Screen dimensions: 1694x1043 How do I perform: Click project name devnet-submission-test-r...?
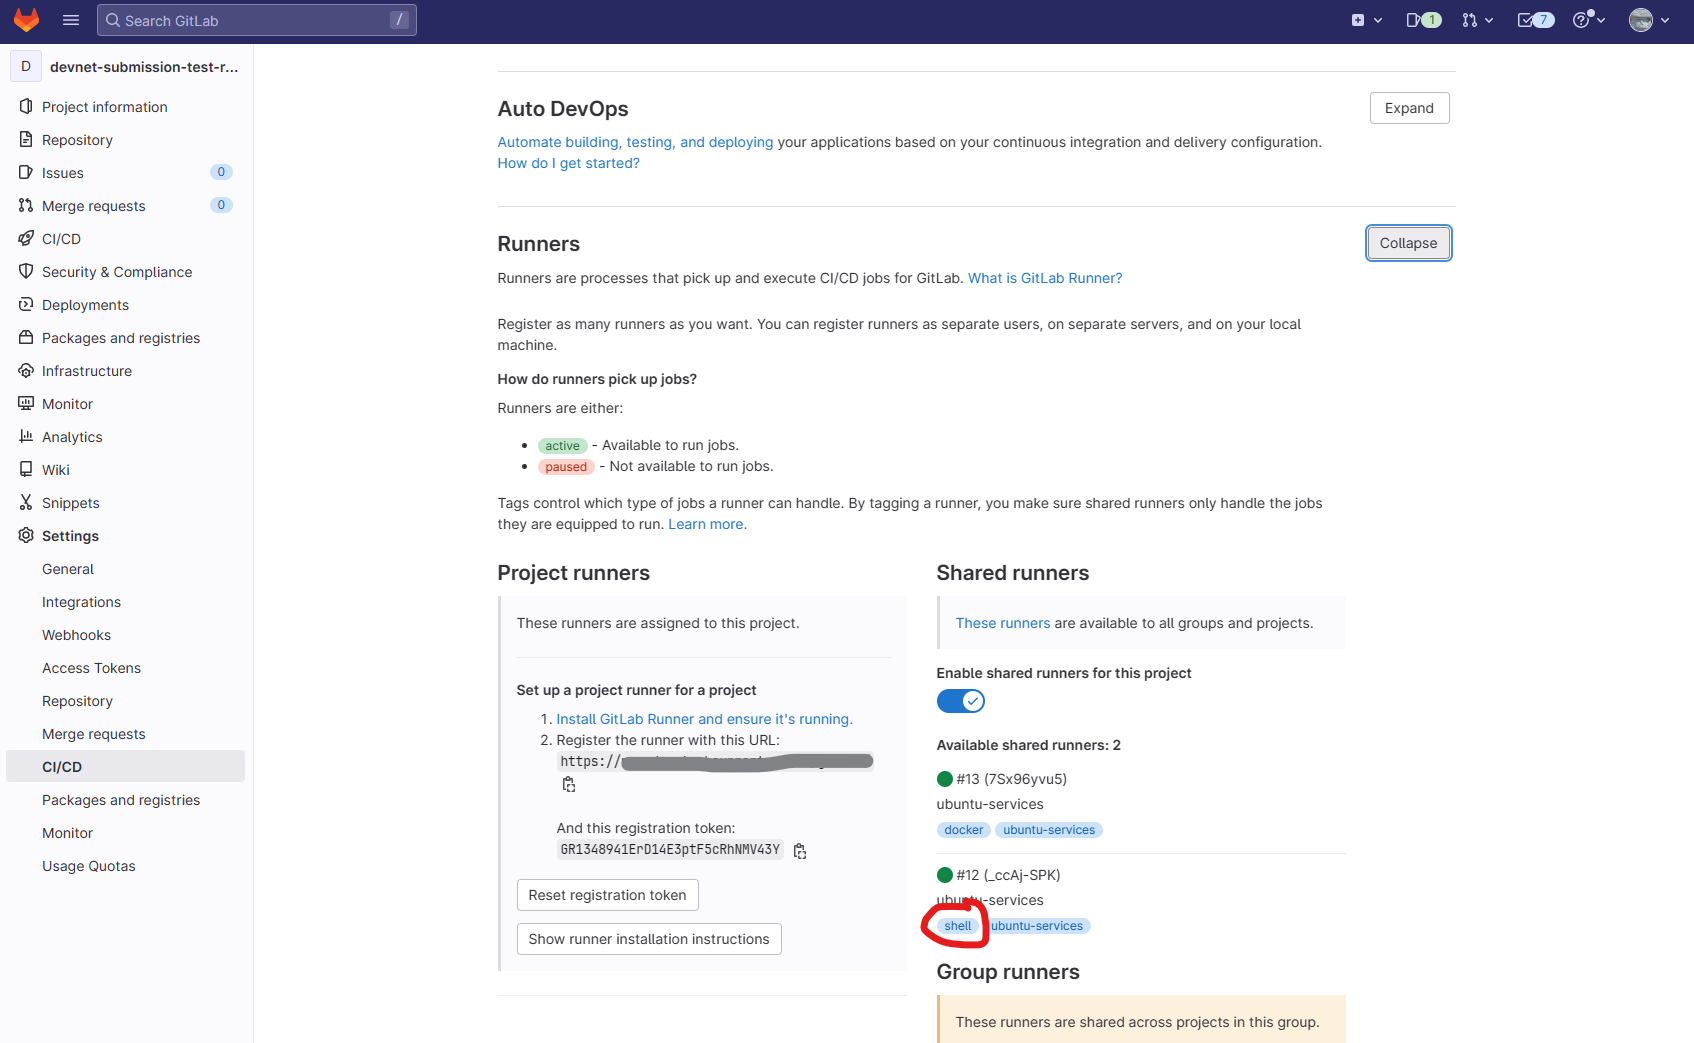144,67
